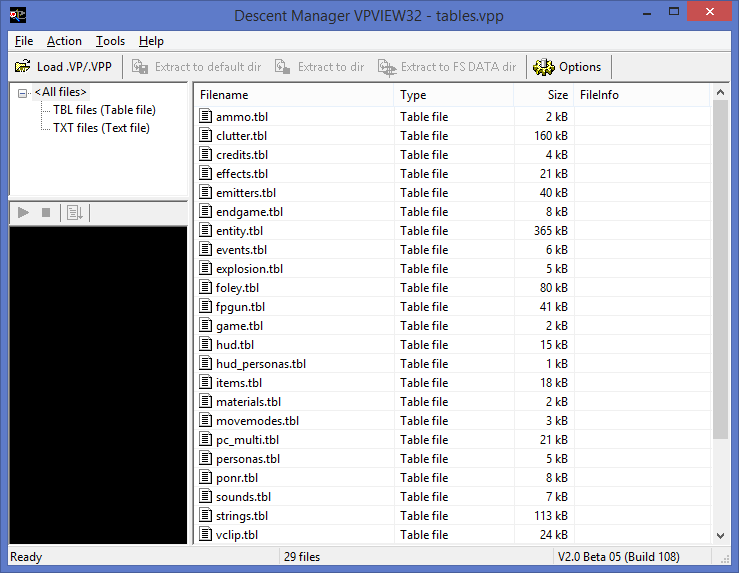The width and height of the screenshot is (739, 573).
Task: Click the file icon of endgame.tbl
Action: [x=205, y=211]
